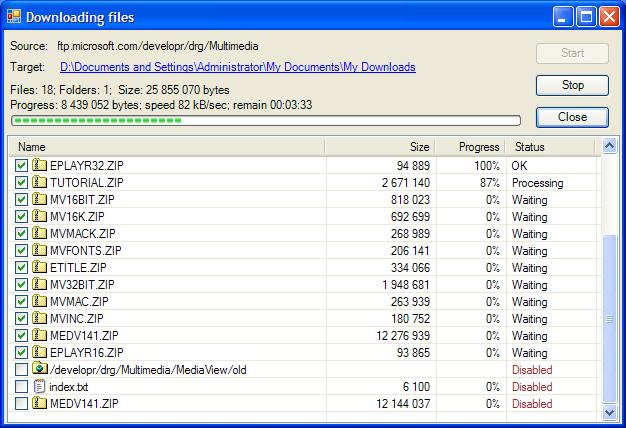Click the web folder icon for MediaView/old
Viewport: 626px width, 428px height.
click(40, 369)
